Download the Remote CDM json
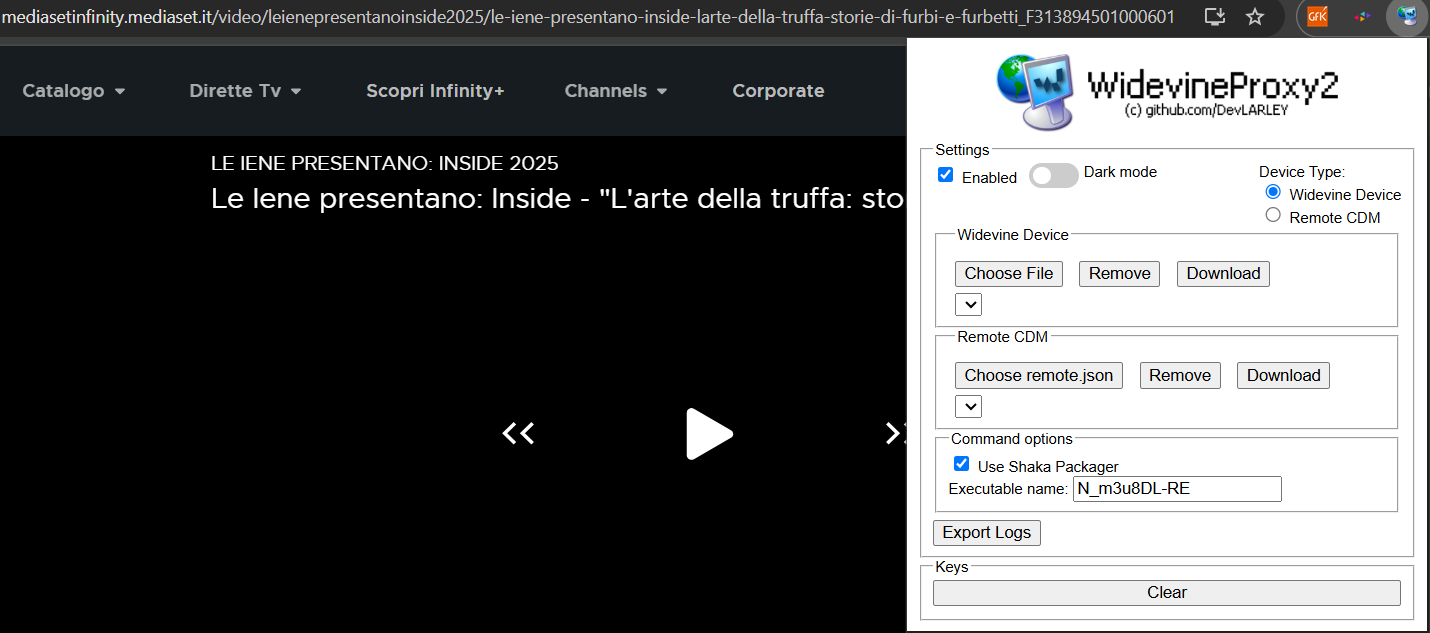 click(1283, 376)
